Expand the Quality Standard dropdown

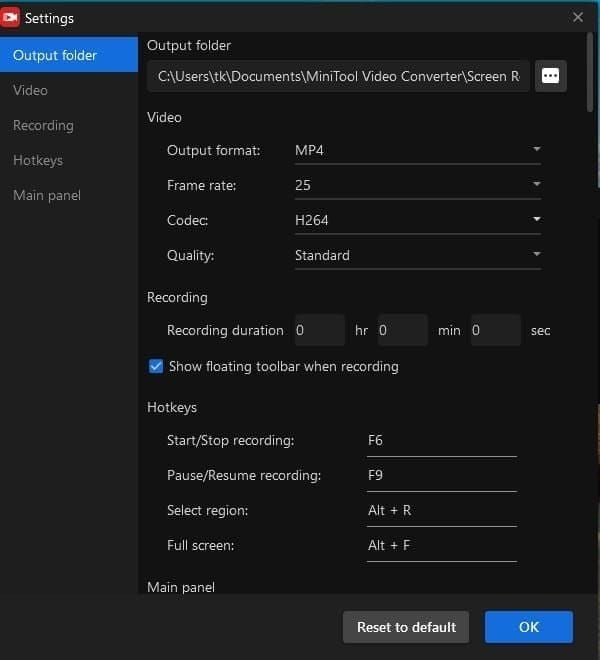tap(417, 255)
